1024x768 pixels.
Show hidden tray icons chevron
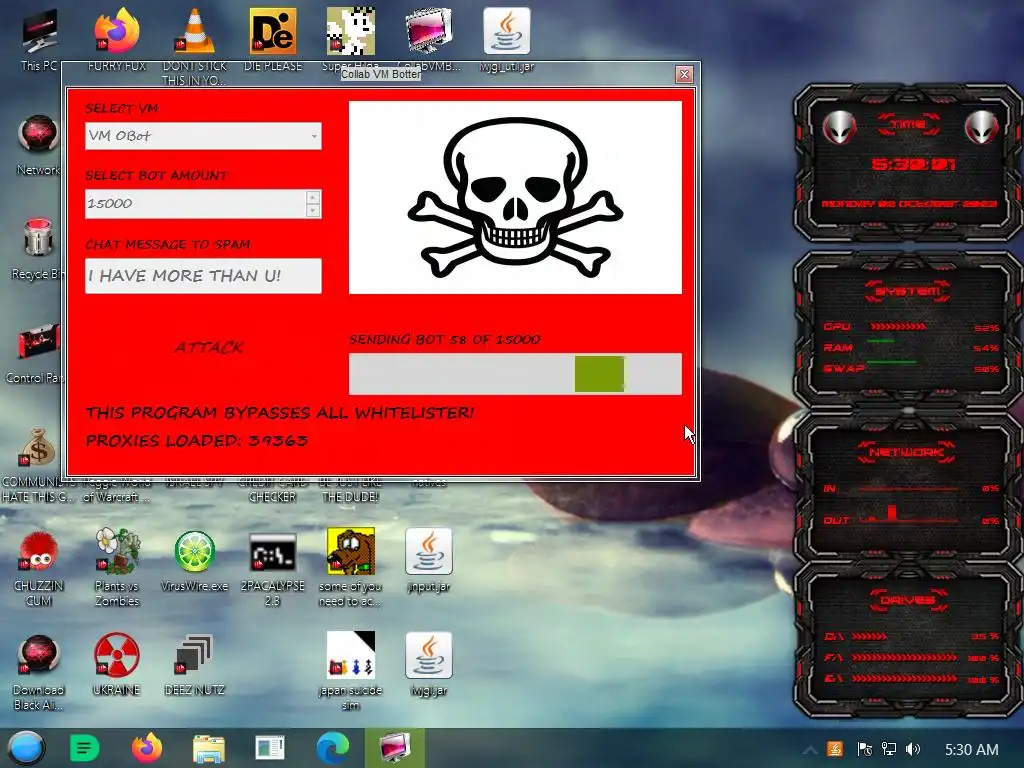[x=810, y=750]
